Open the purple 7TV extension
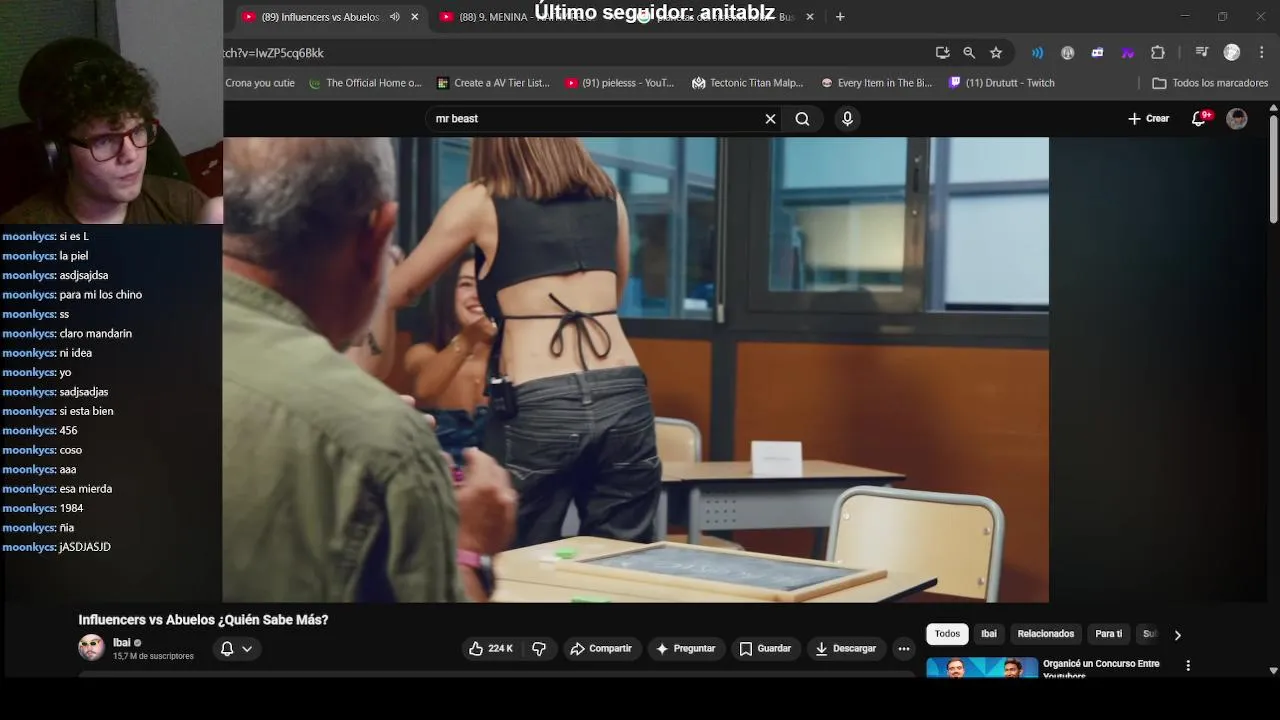 click(x=1127, y=53)
